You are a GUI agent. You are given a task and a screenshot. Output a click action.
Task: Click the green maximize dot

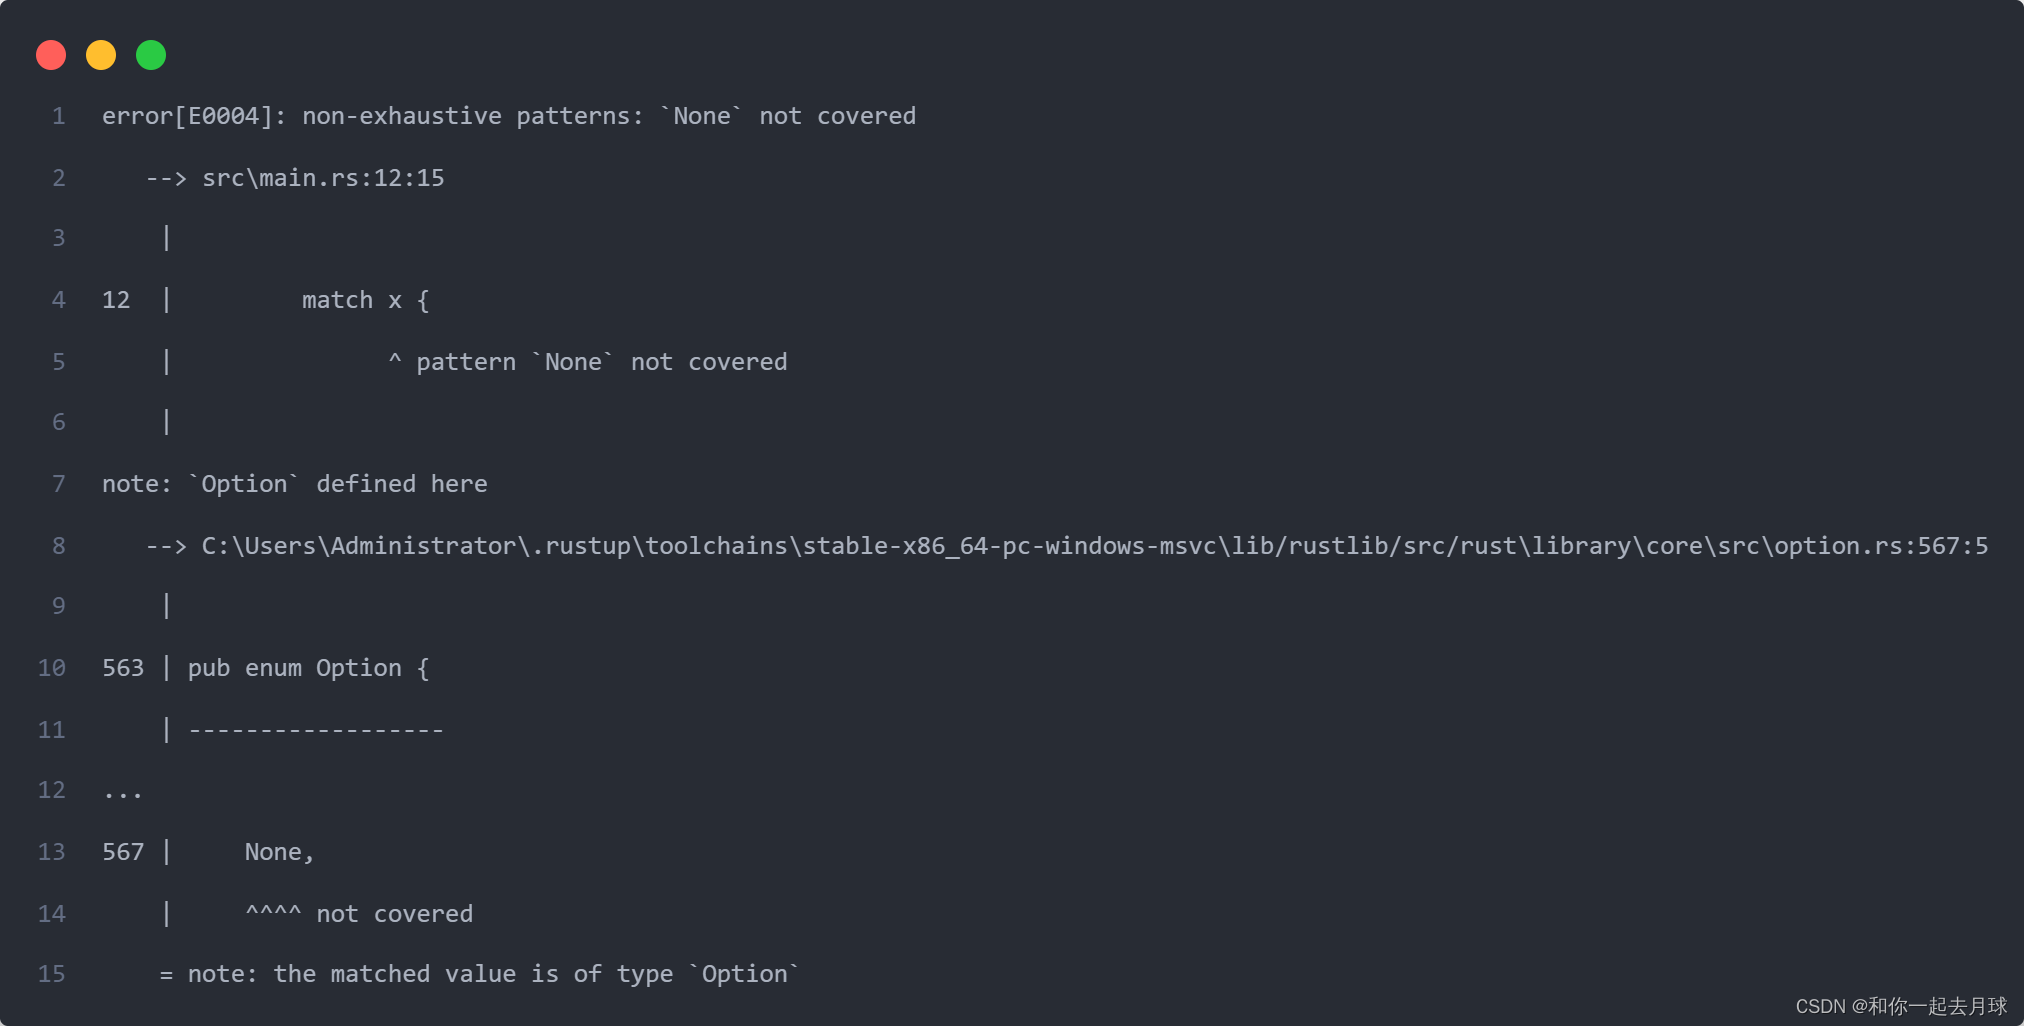[151, 55]
